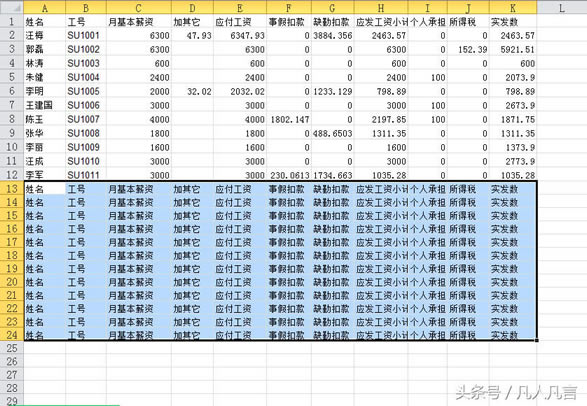Select cell with value 488.6503
Screen dimensions: 587x406
(x=332, y=133)
